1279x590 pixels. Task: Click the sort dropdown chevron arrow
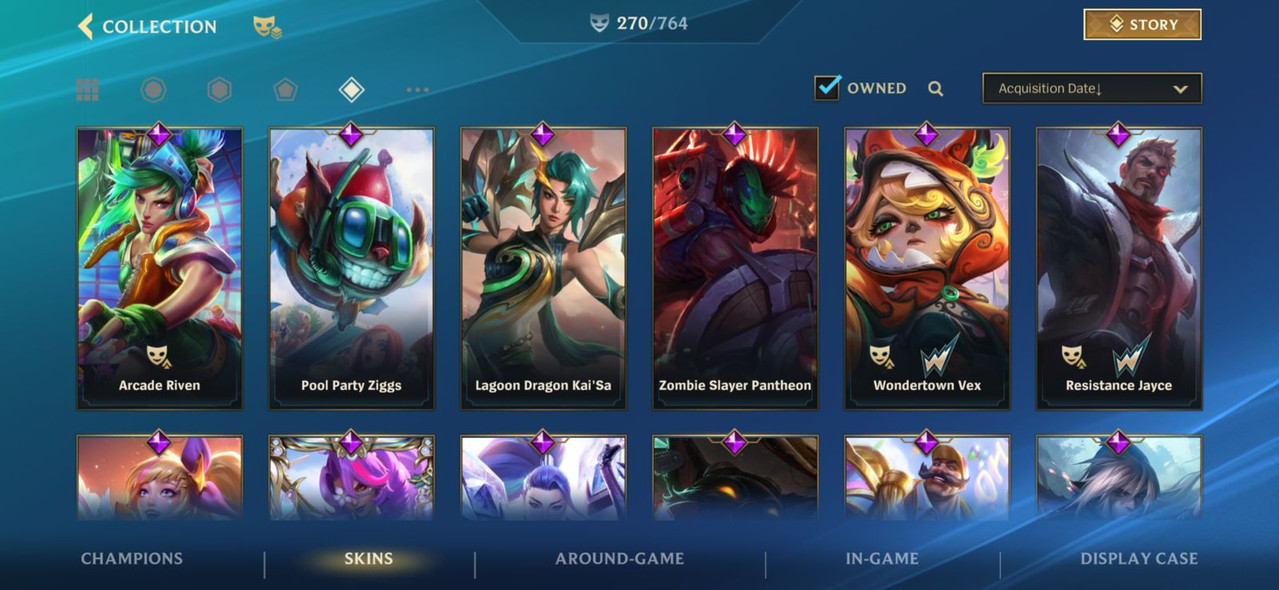click(1180, 89)
